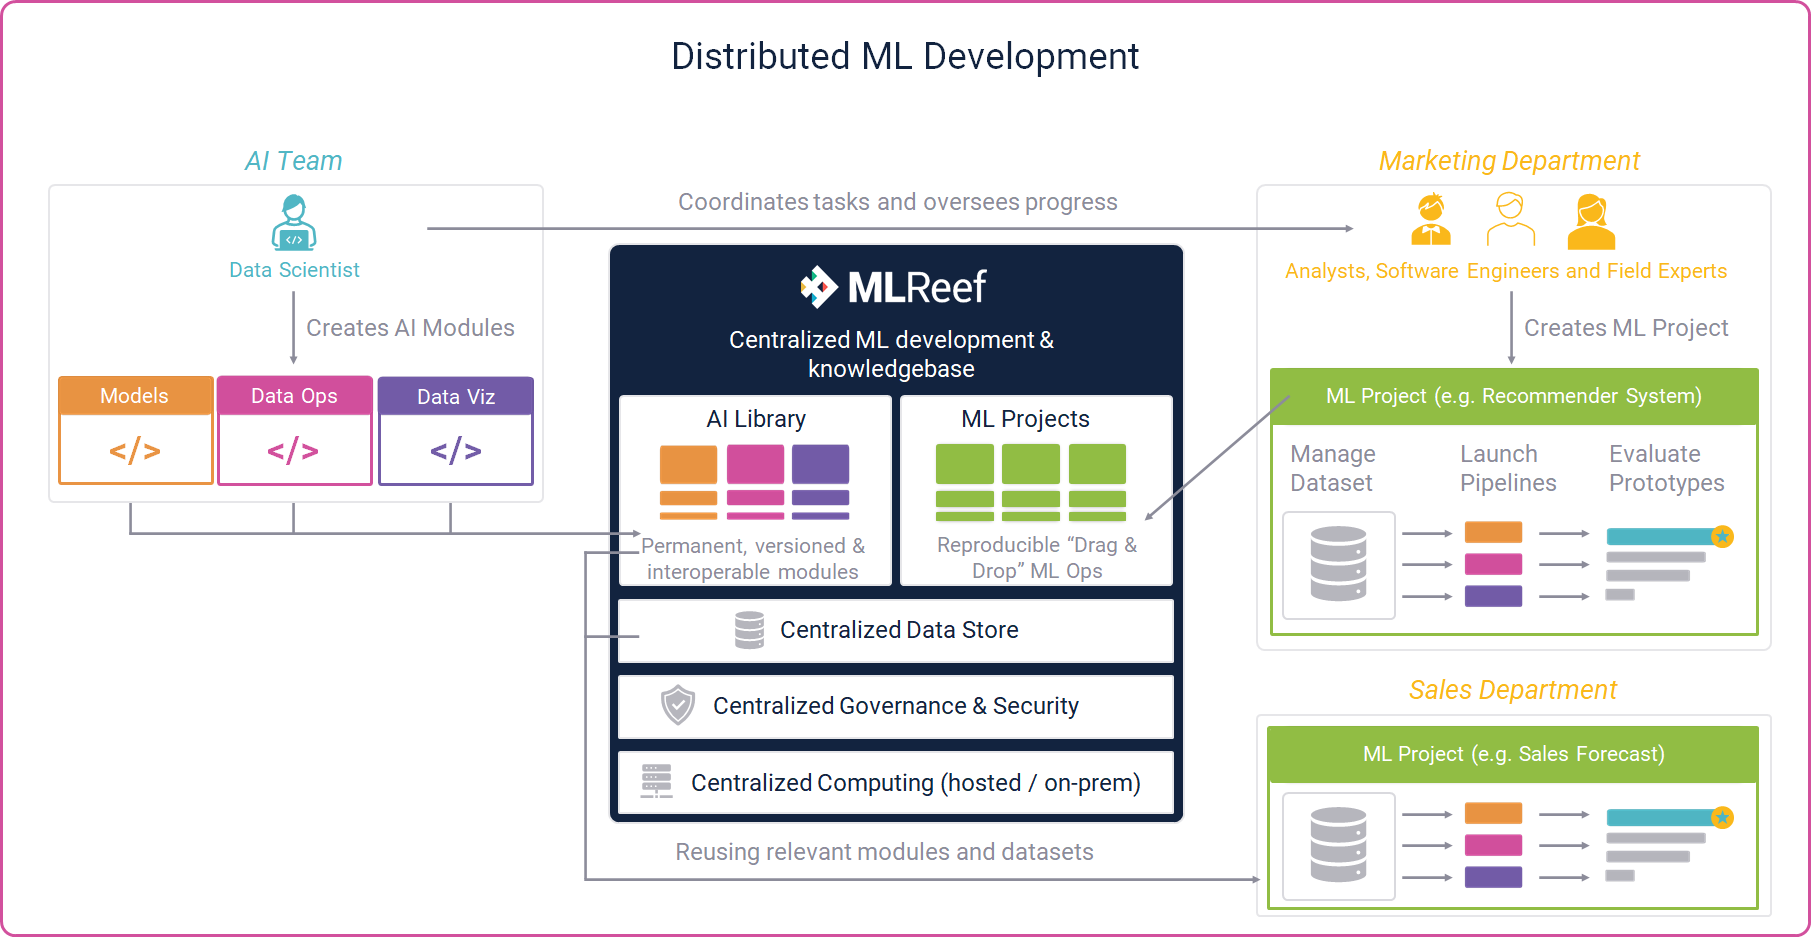
Task: Click the field expert person icon
Action: pos(1591,222)
